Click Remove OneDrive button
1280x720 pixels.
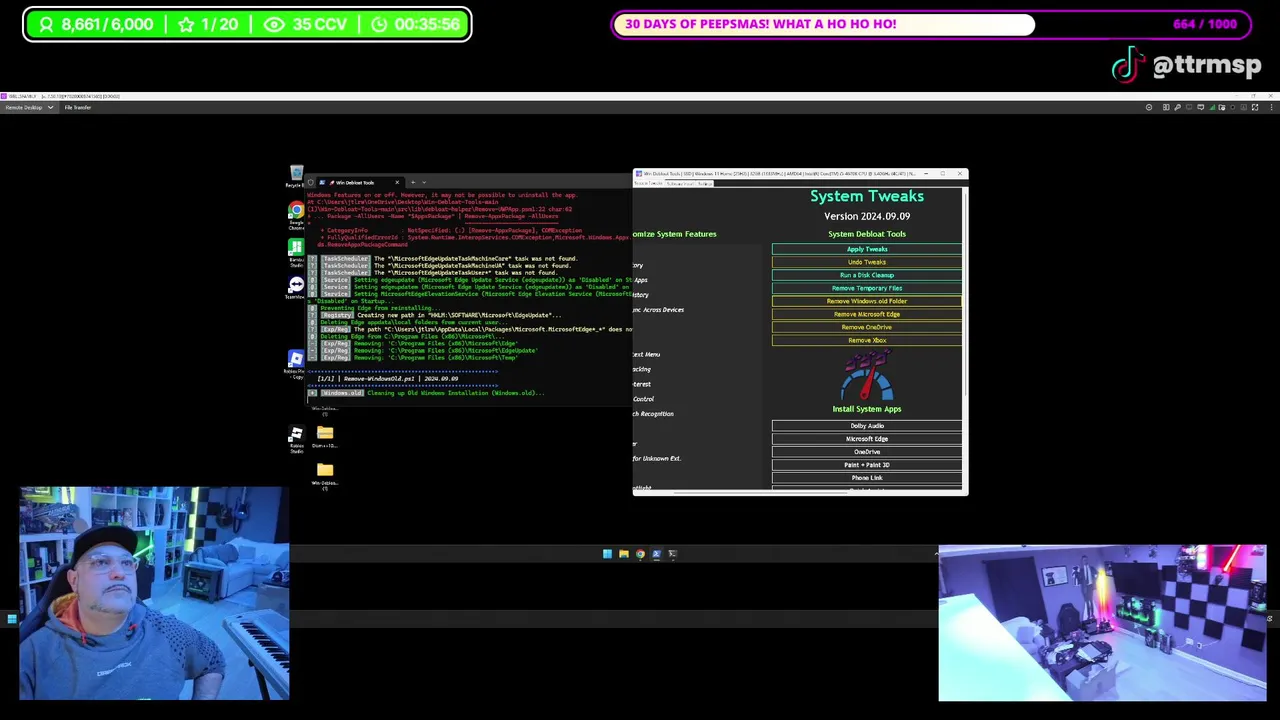click(x=867, y=327)
